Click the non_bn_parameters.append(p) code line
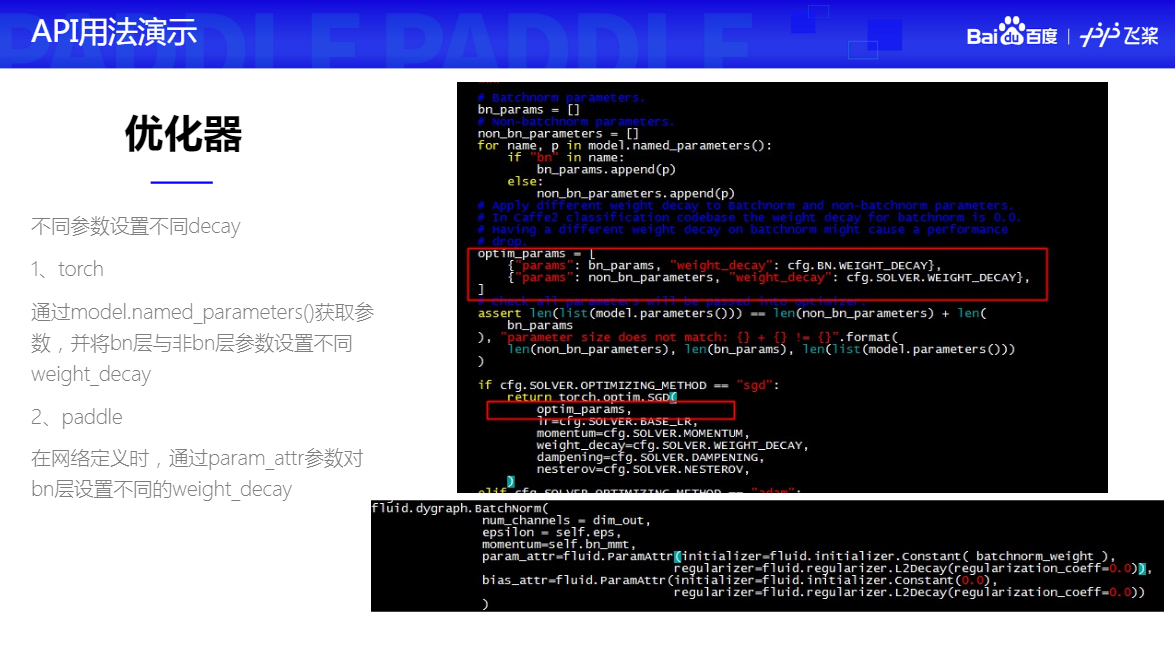 (x=635, y=193)
